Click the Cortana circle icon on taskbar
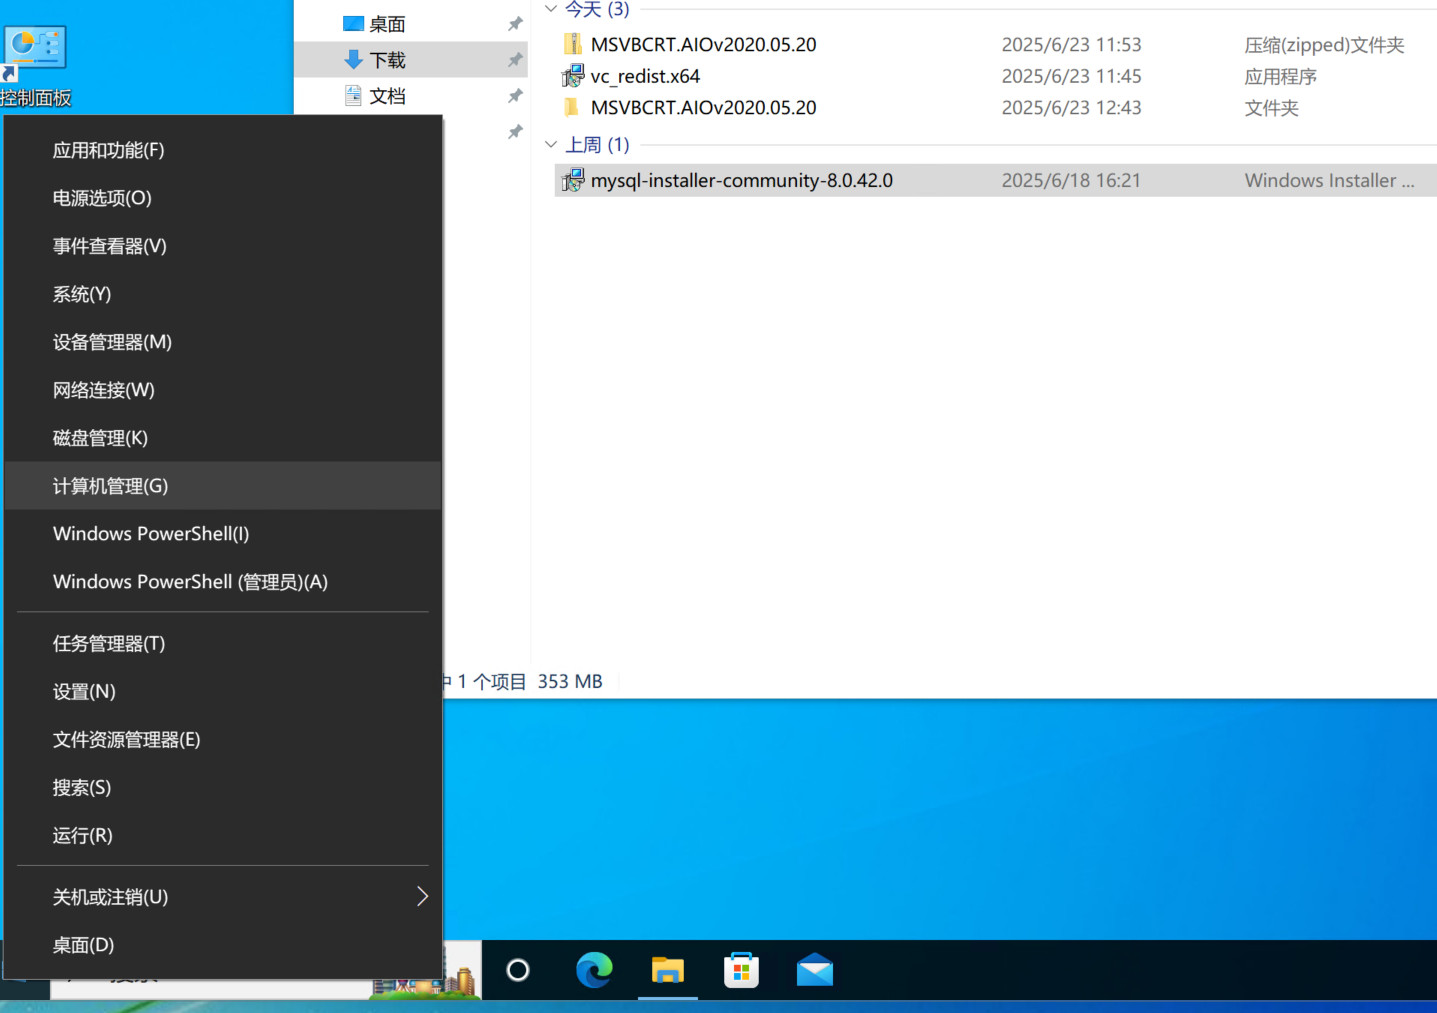The height and width of the screenshot is (1013, 1437). coord(518,970)
